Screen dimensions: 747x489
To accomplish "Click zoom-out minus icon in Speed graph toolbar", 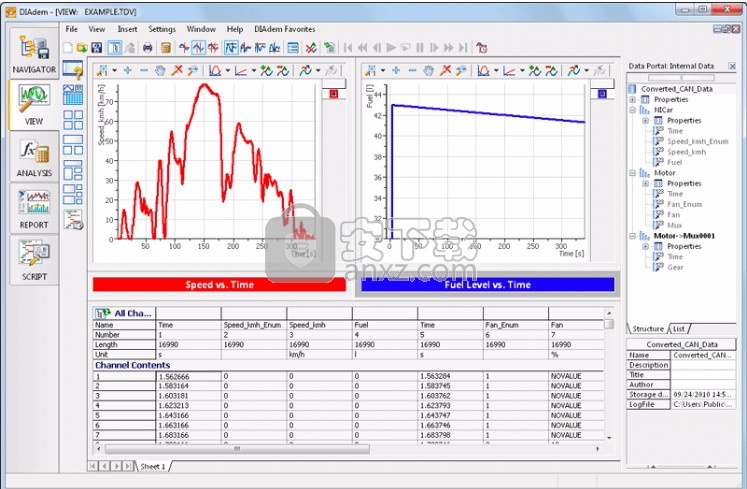I will [144, 71].
